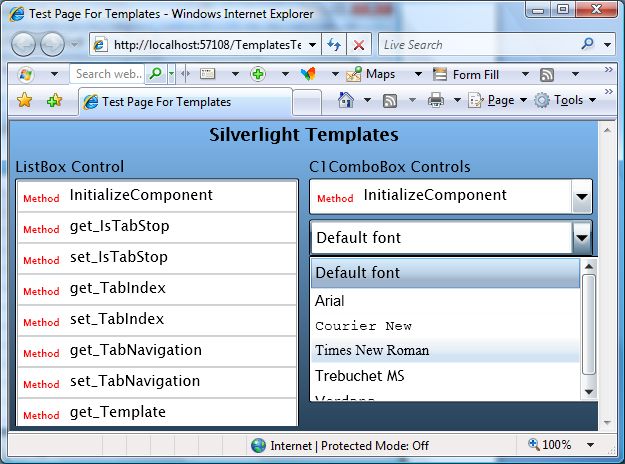
Task: Choose Trebuchet MS in the font list
Action: point(445,376)
